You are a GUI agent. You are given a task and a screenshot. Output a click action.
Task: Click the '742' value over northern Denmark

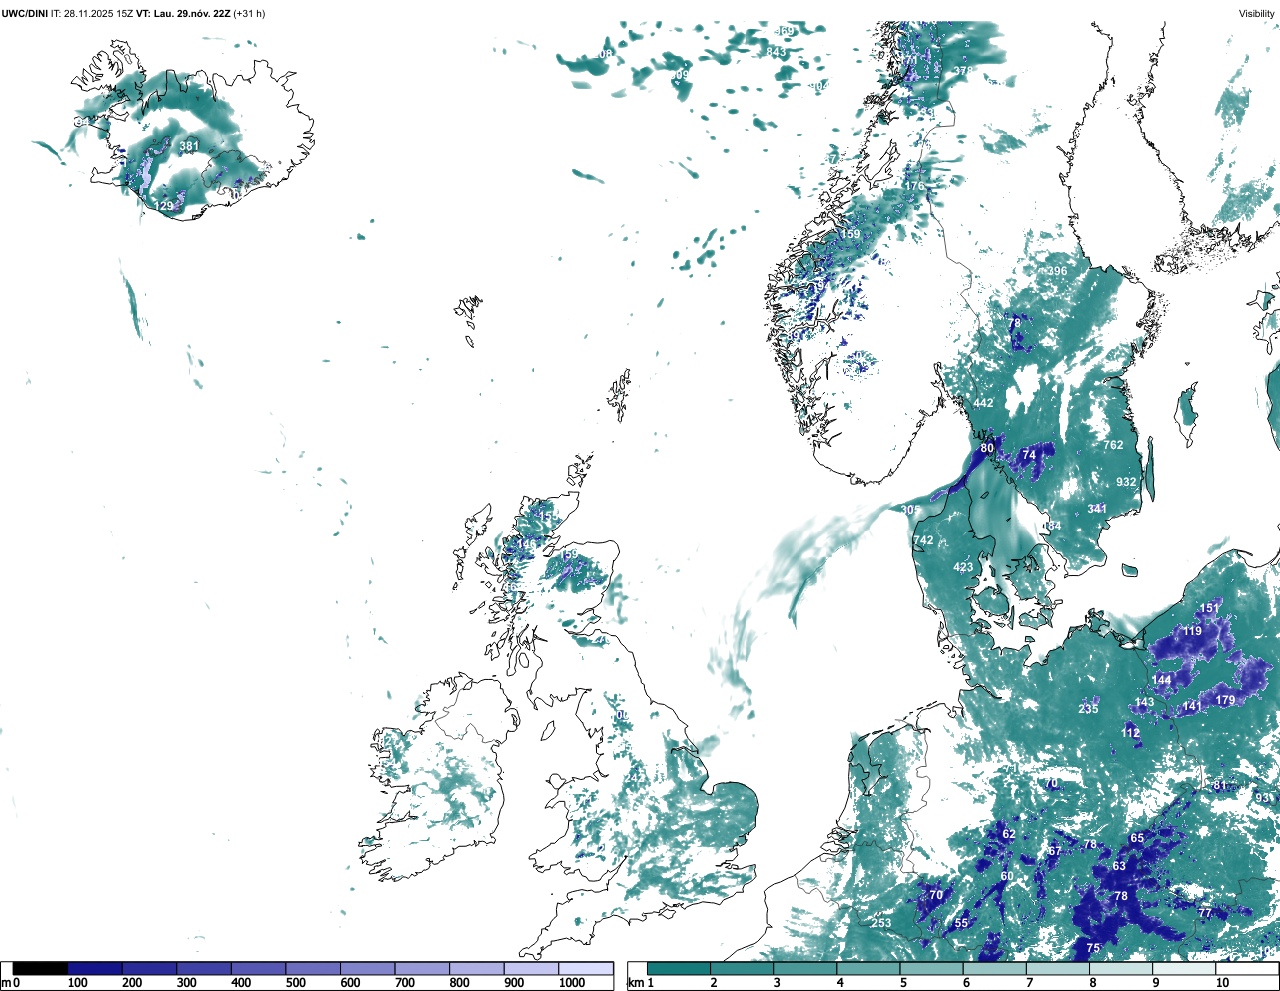point(923,540)
